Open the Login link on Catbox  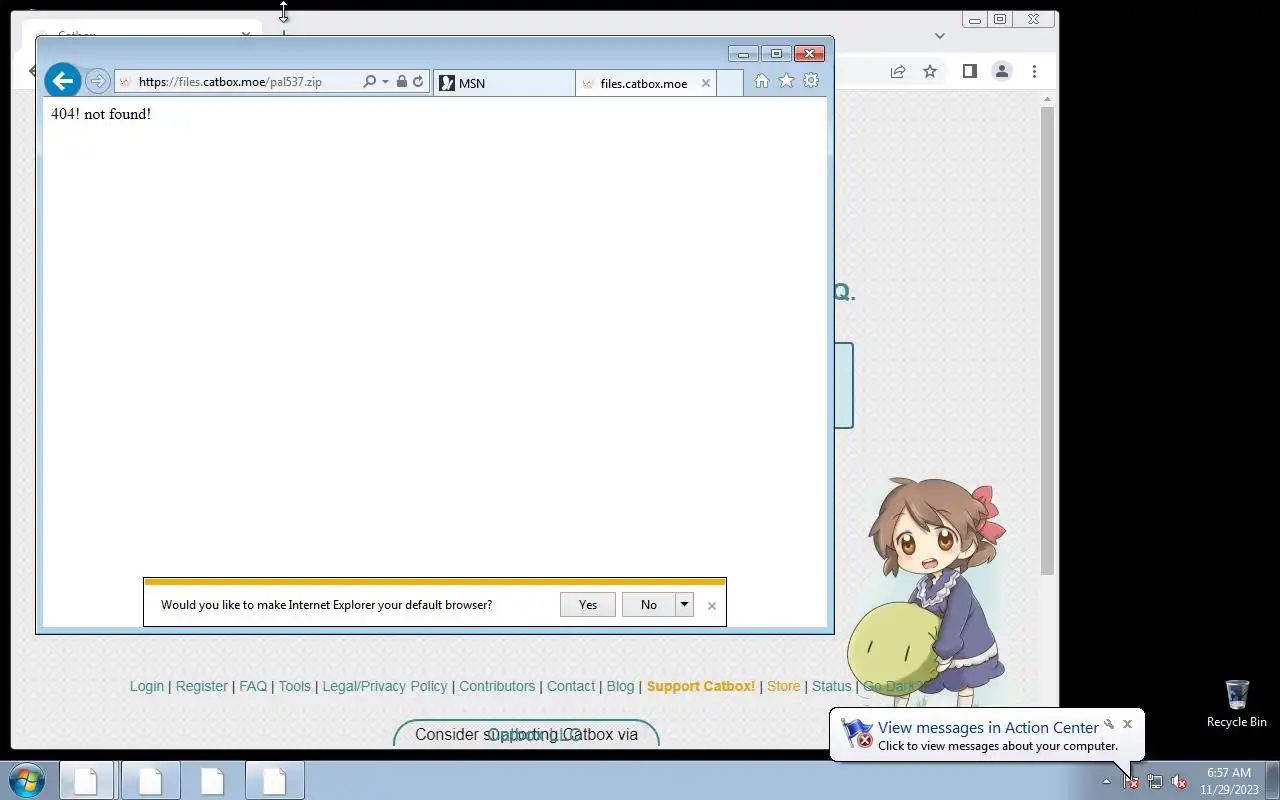pos(147,686)
